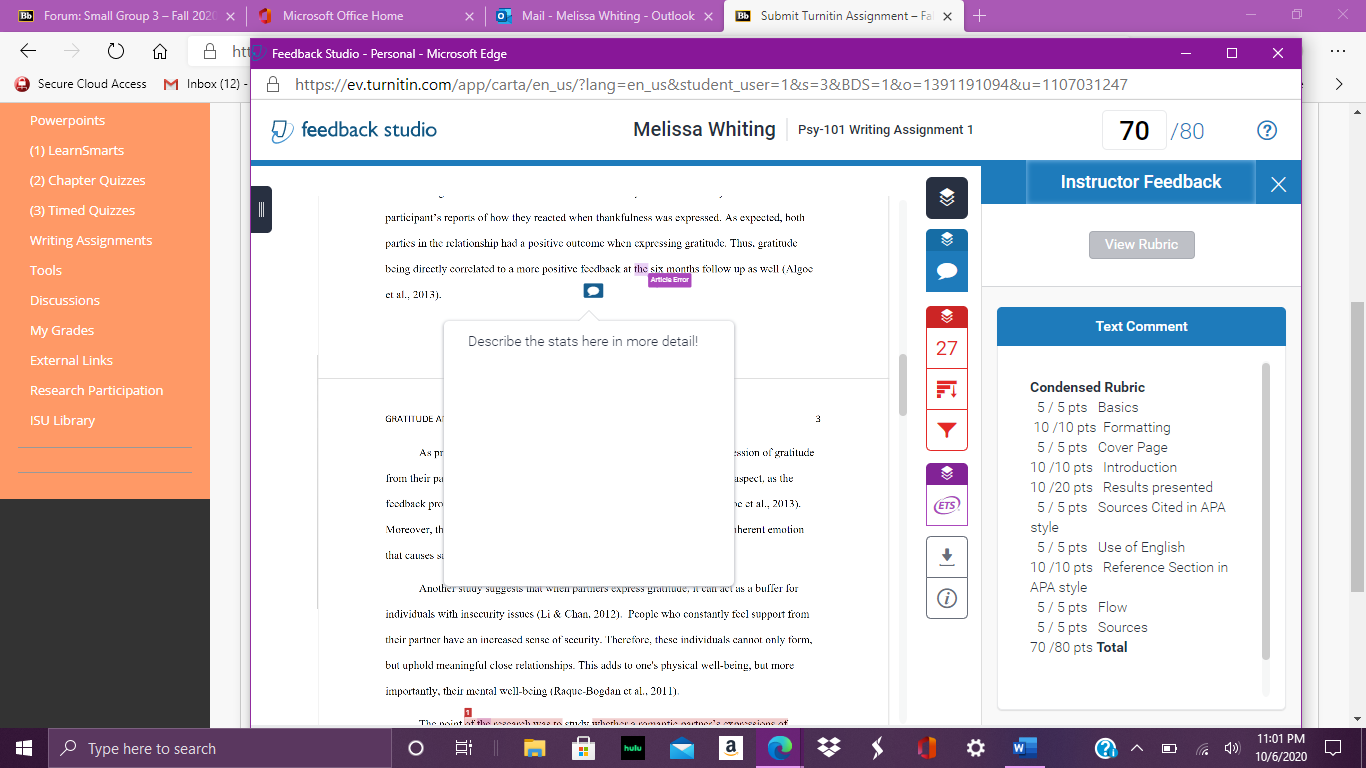Switch to Microsoft Office Home tab
Image resolution: width=1366 pixels, height=768 pixels.
click(366, 16)
